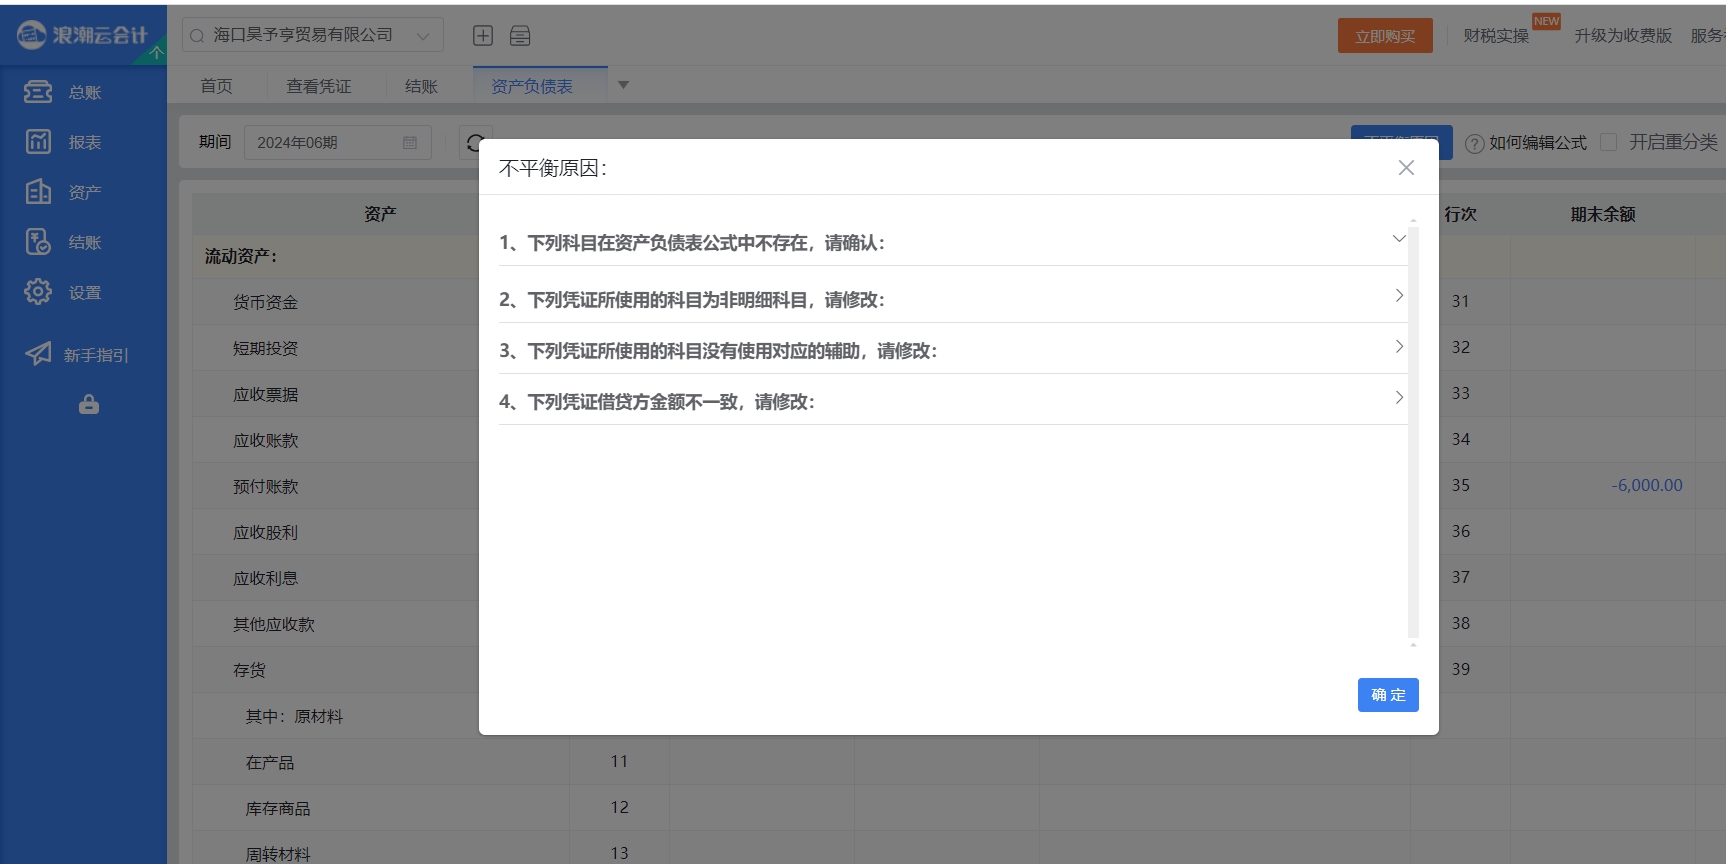The height and width of the screenshot is (864, 1726).
Task: Switch to the 首页 tab
Action: tap(216, 86)
